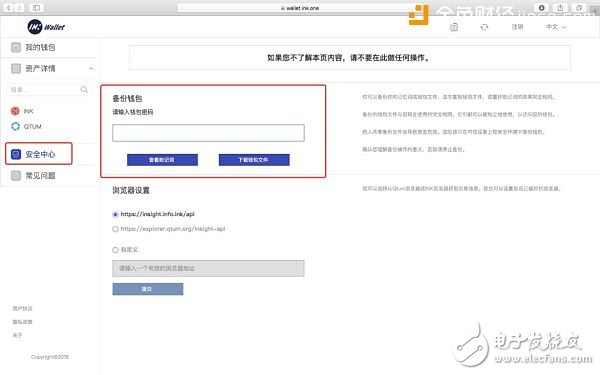Select the explorer.qtum.org/insight-api radio option
Viewport: 600px width, 375px height.
(x=115, y=229)
